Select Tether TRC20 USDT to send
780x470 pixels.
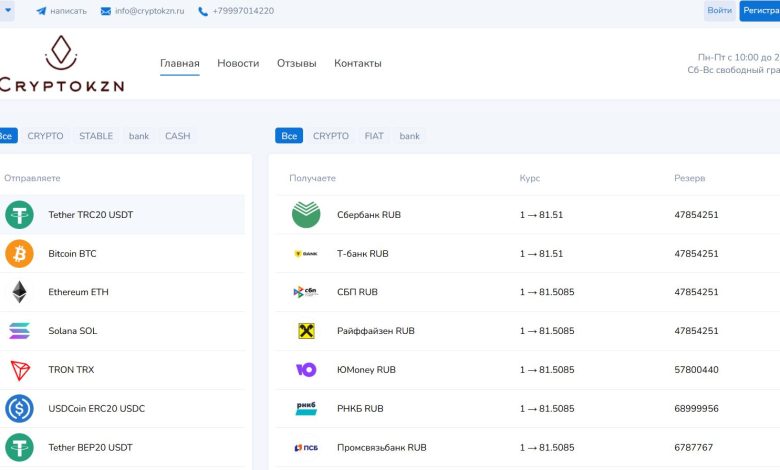tap(122, 215)
